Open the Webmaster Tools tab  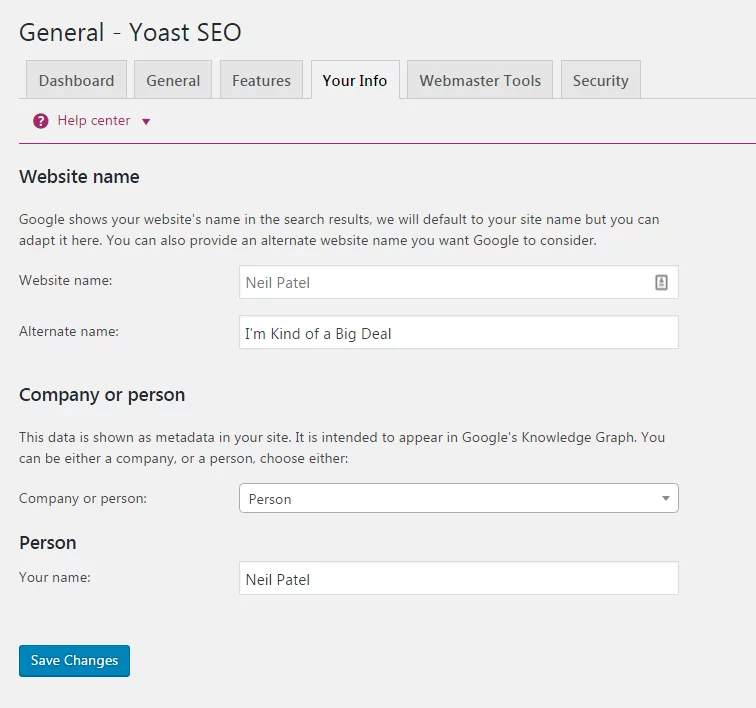tap(480, 80)
